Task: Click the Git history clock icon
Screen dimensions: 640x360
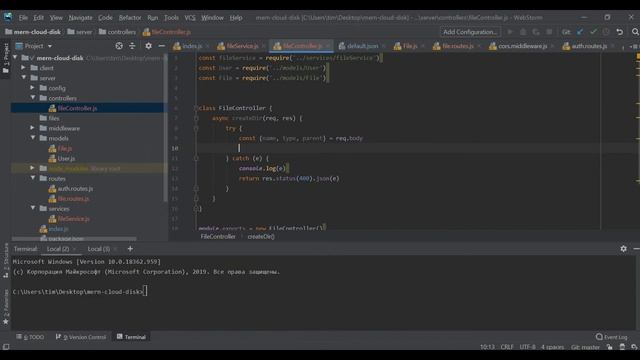Action: [x=606, y=32]
